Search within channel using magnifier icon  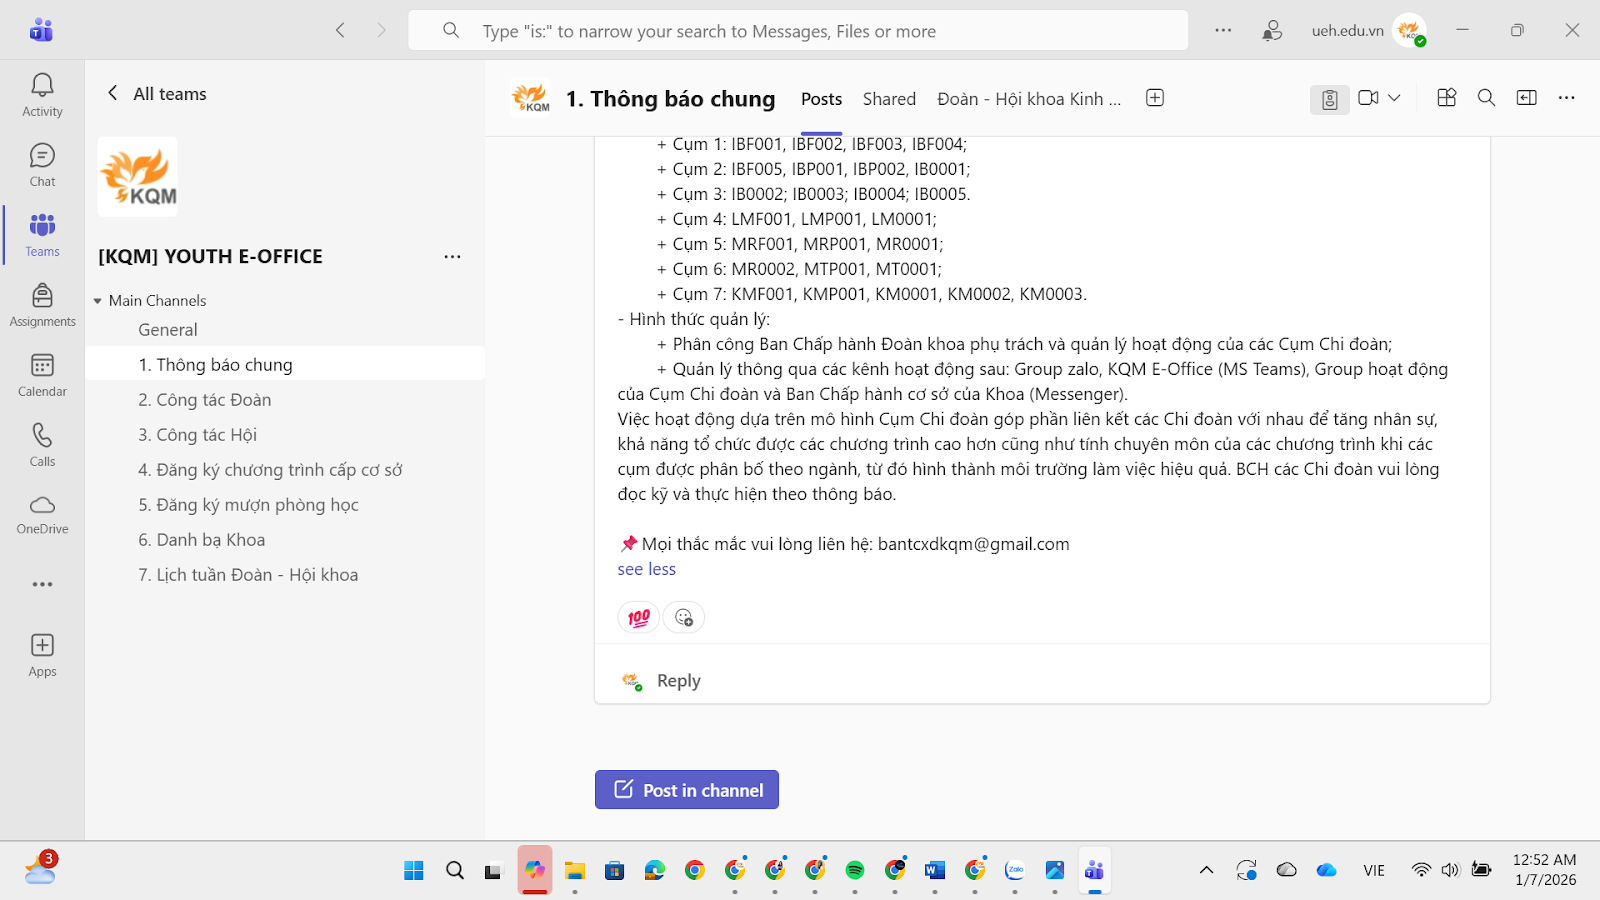click(1486, 98)
